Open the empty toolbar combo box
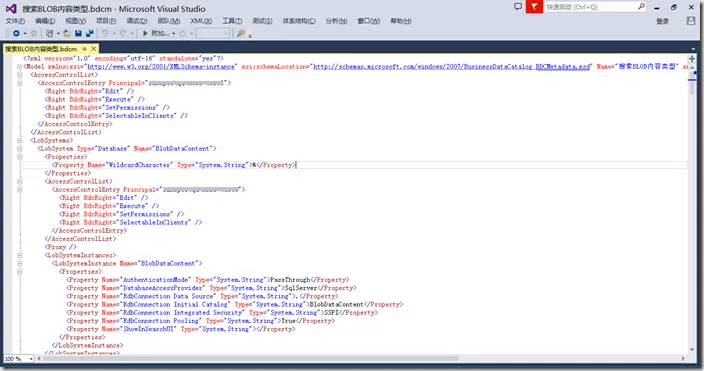Screen dimensions: 704x371 click(213, 33)
